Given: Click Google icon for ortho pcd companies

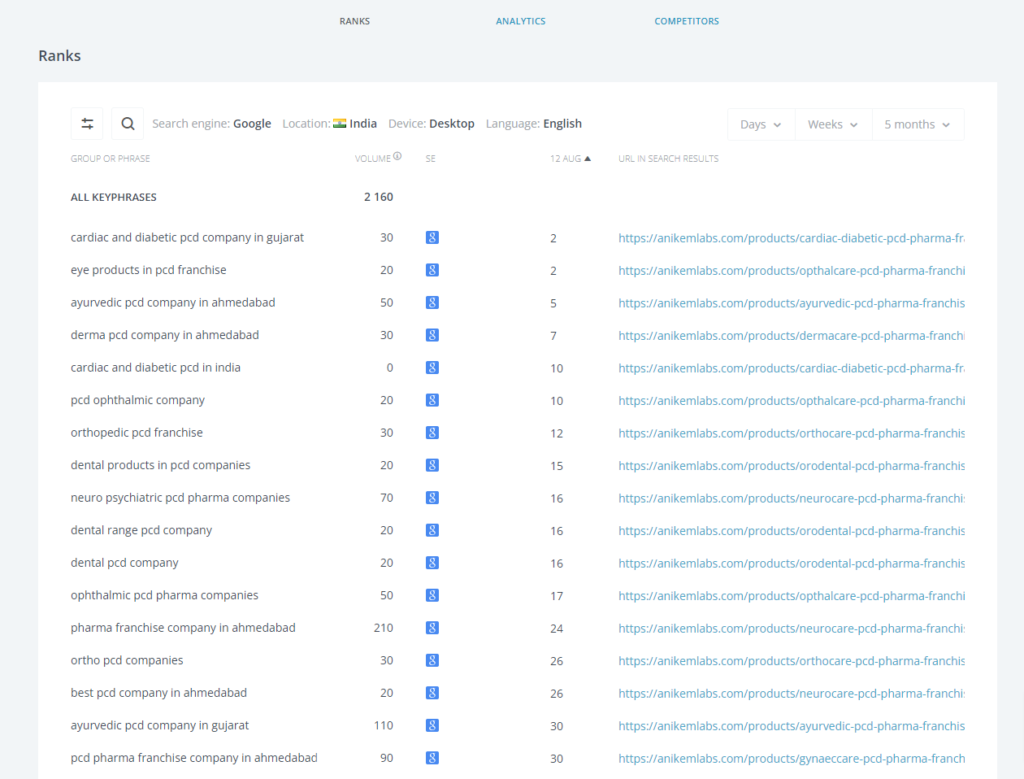Looking at the screenshot, I should point(432,661).
